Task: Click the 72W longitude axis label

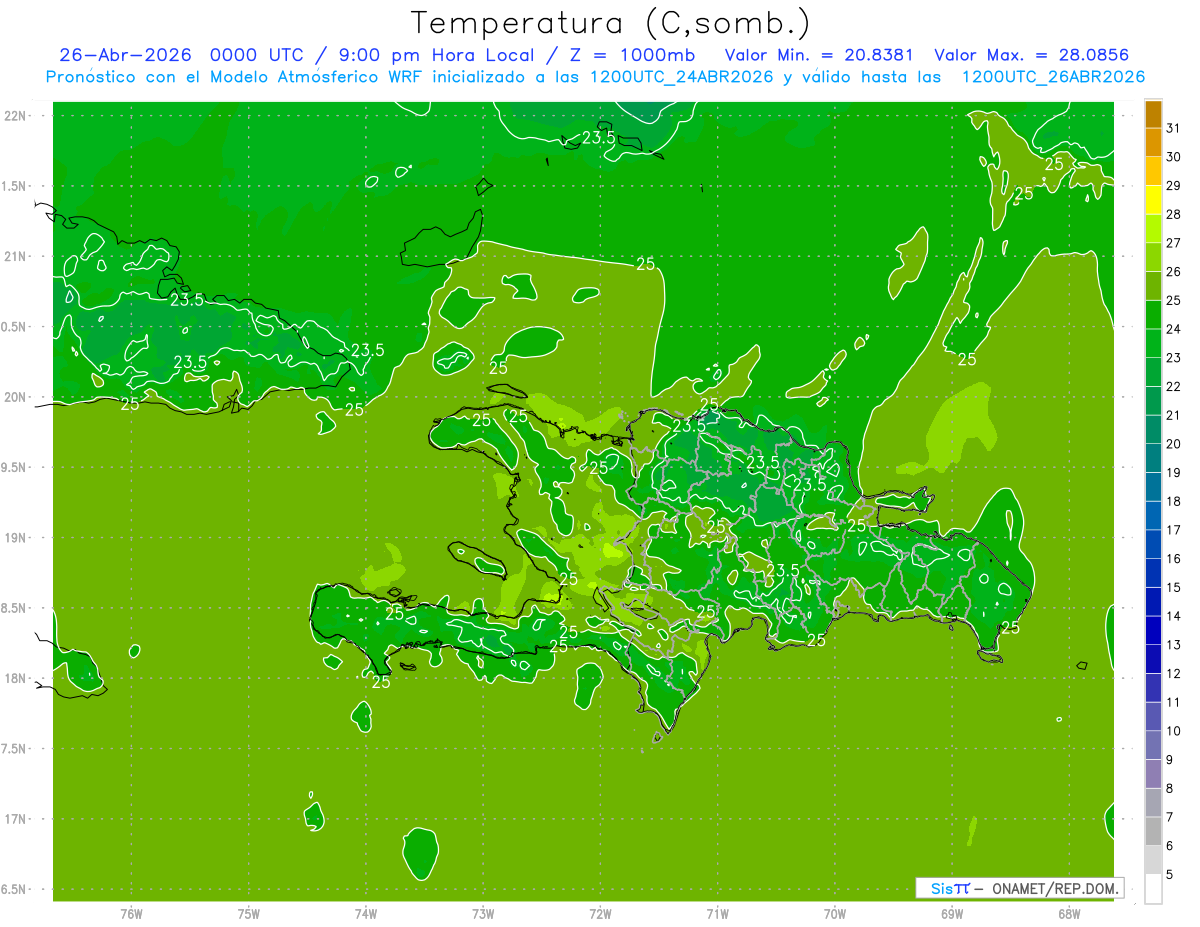Action: [x=600, y=914]
